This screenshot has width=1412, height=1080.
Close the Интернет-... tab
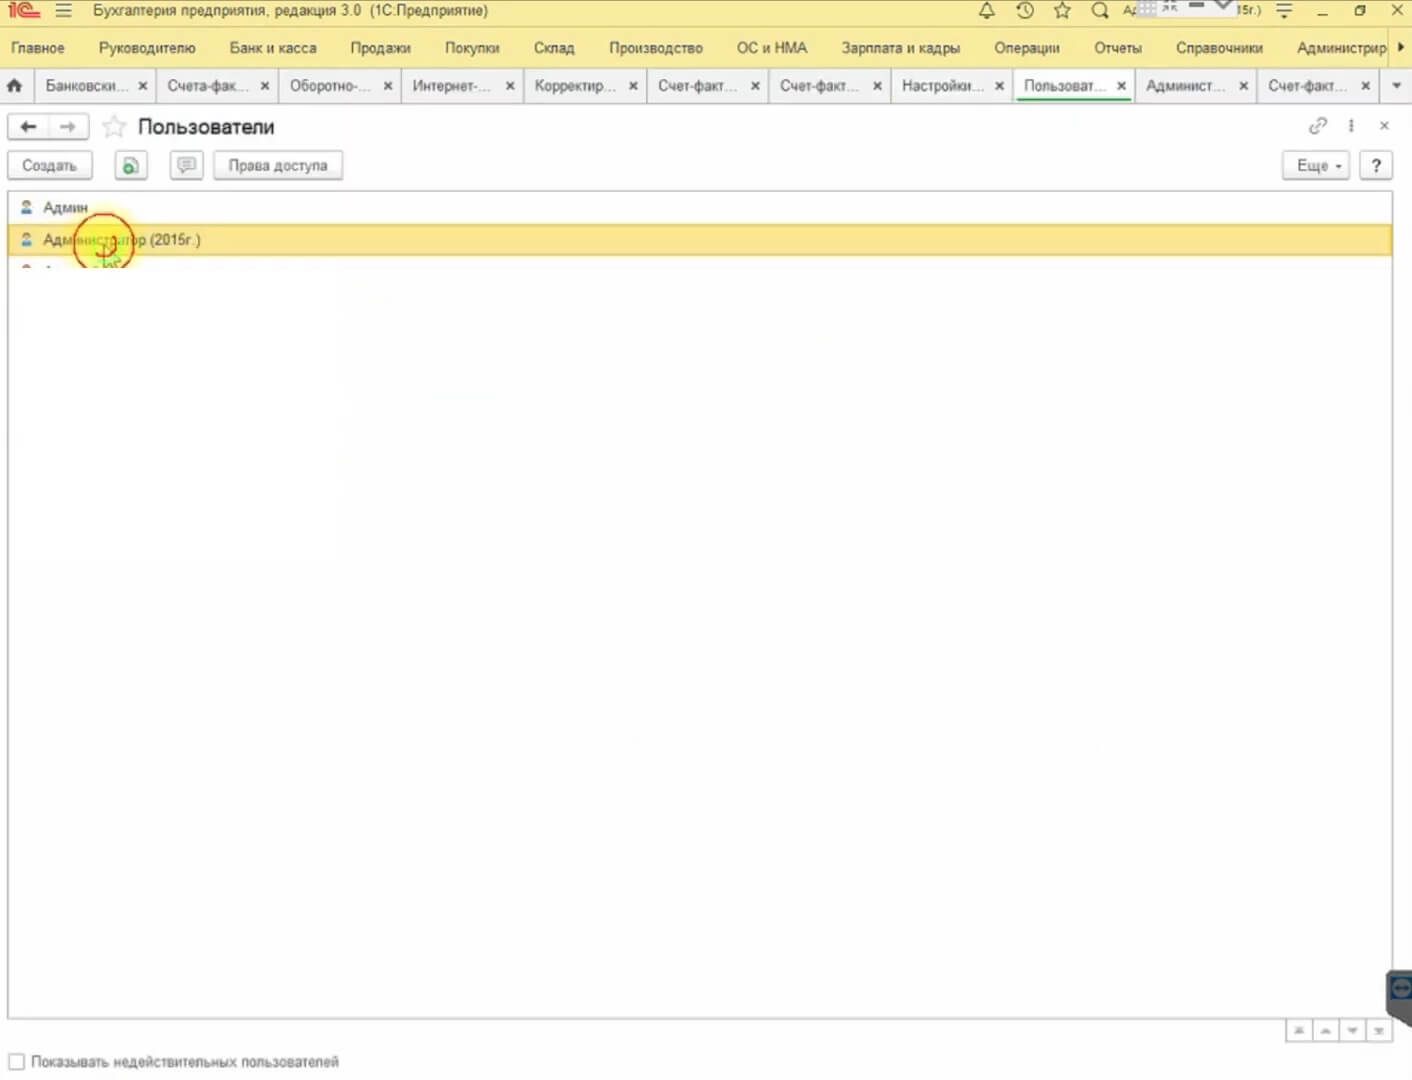tap(510, 86)
